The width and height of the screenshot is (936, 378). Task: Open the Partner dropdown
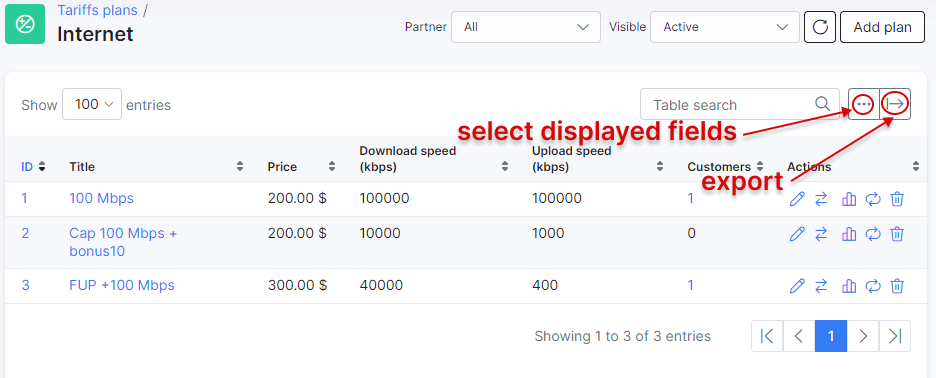(526, 27)
